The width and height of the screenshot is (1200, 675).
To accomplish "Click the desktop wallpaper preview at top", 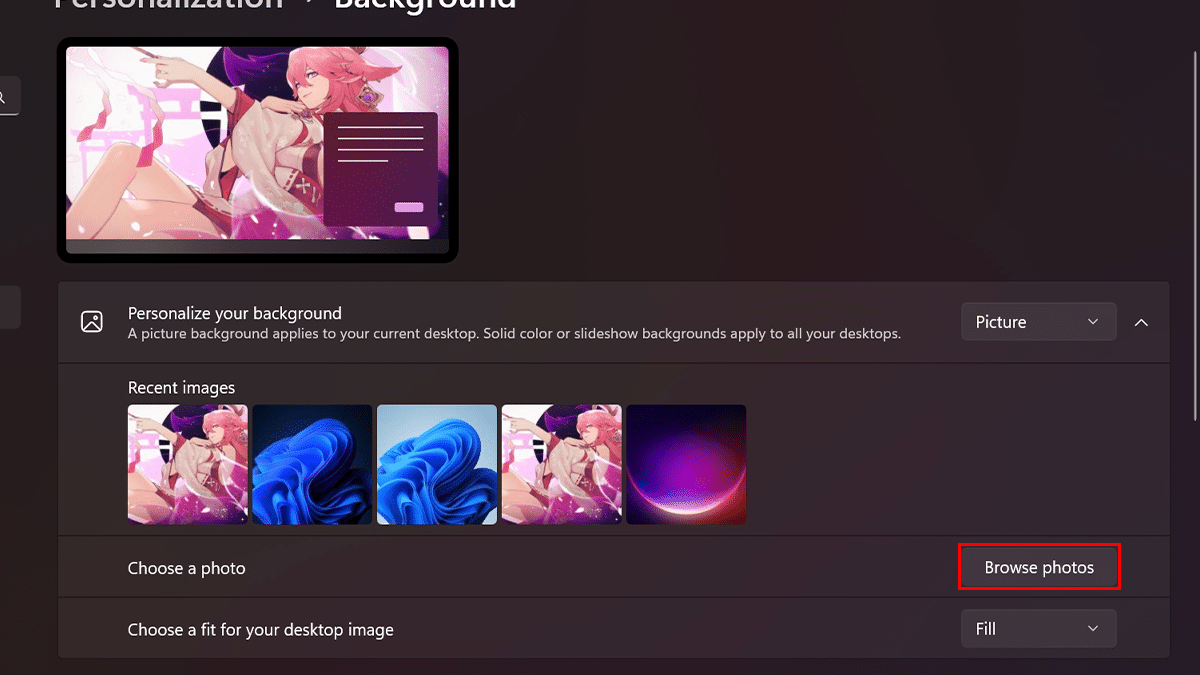I will tap(258, 150).
